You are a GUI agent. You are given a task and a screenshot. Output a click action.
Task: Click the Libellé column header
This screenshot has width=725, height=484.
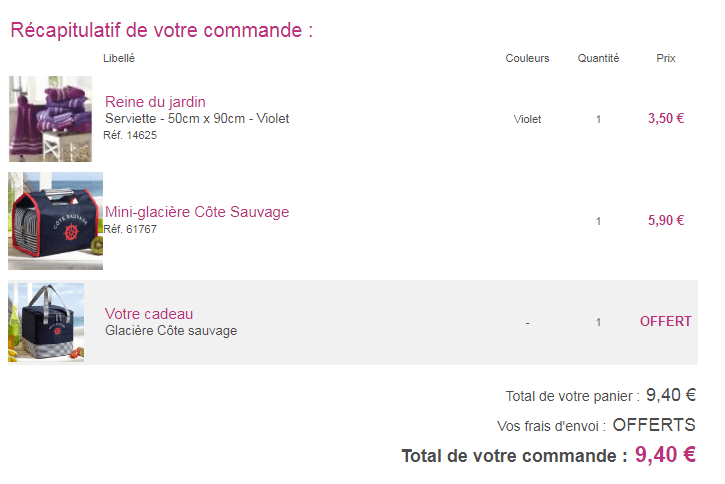(119, 58)
